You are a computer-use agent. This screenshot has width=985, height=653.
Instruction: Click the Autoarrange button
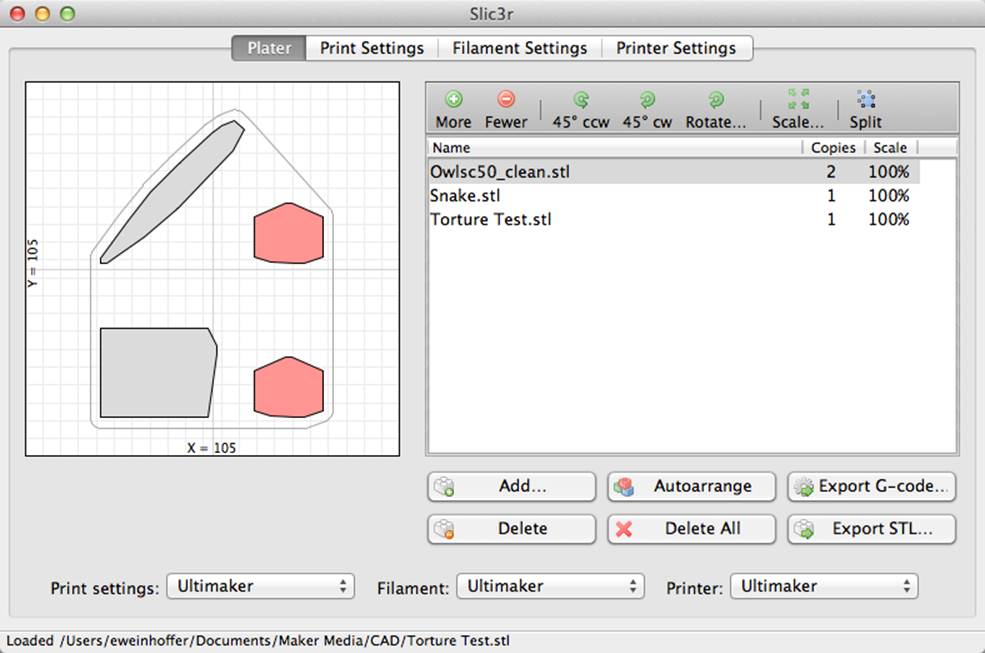(x=692, y=486)
